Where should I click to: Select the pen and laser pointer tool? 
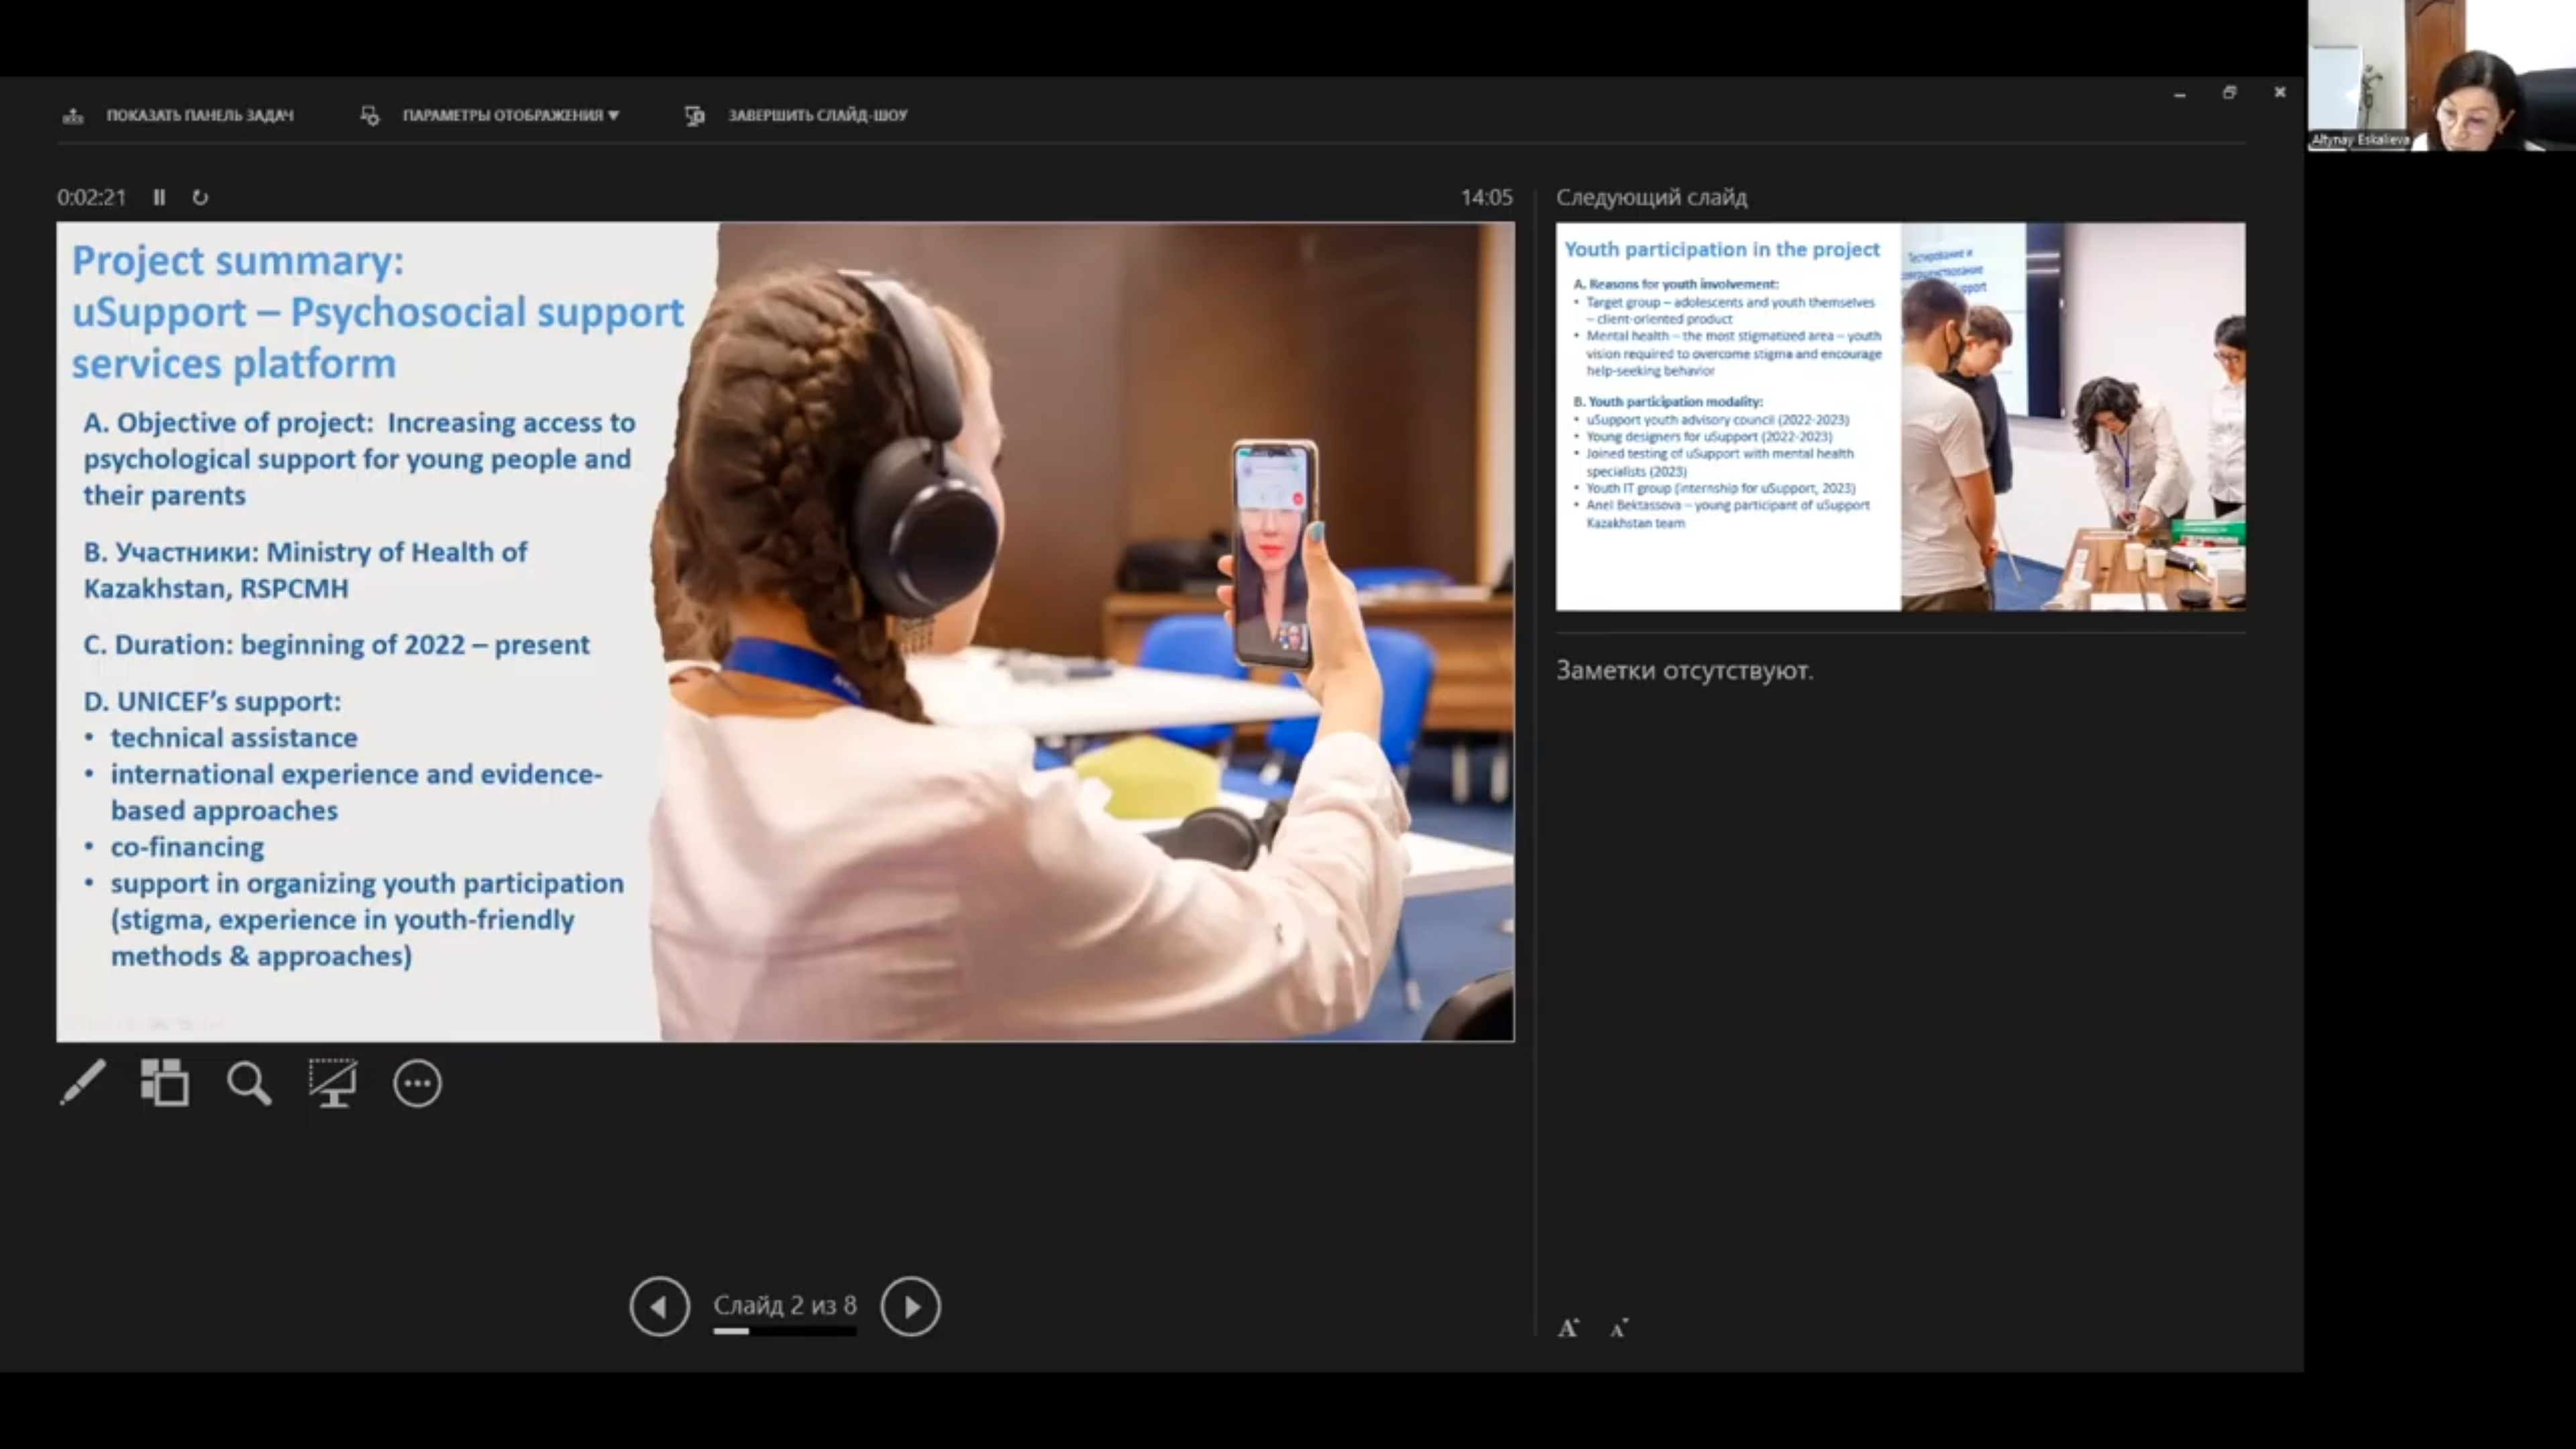click(83, 1083)
